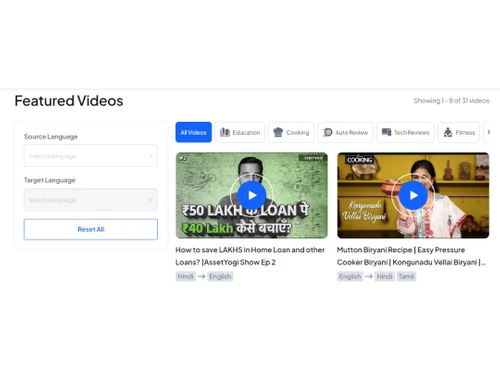
Task: Switch to the Education category tab
Action: (x=240, y=132)
